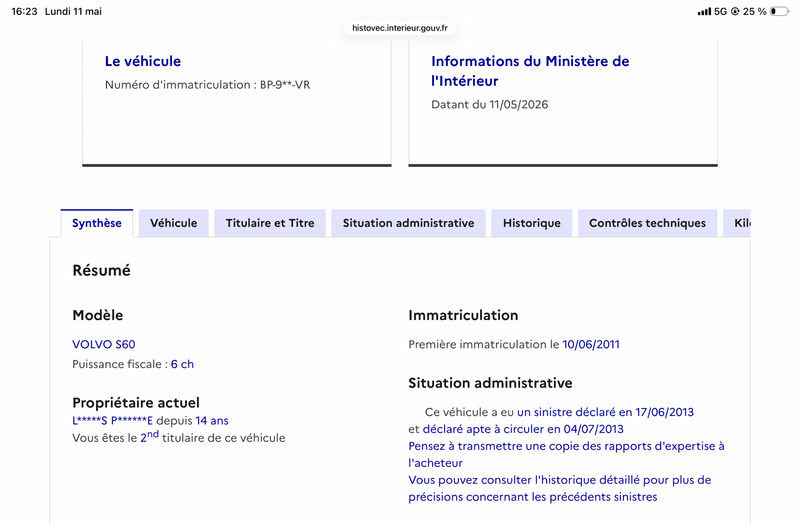Viewport: 800px width, 525px height.
Task: Open the sinistre déclaré en 17/06/2013 link
Action: click(x=605, y=412)
